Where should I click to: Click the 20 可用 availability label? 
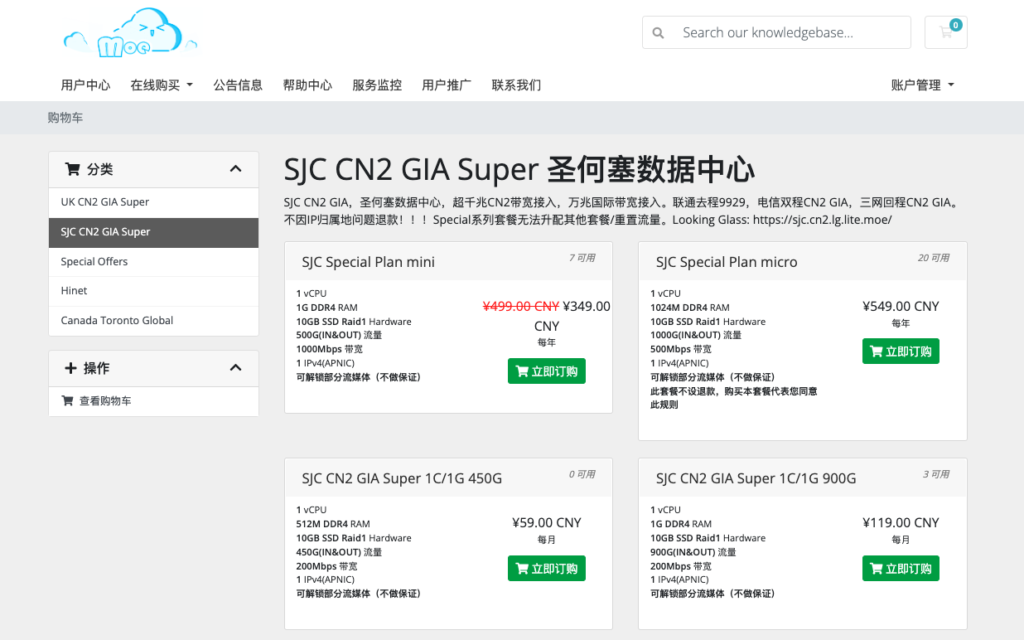click(933, 258)
